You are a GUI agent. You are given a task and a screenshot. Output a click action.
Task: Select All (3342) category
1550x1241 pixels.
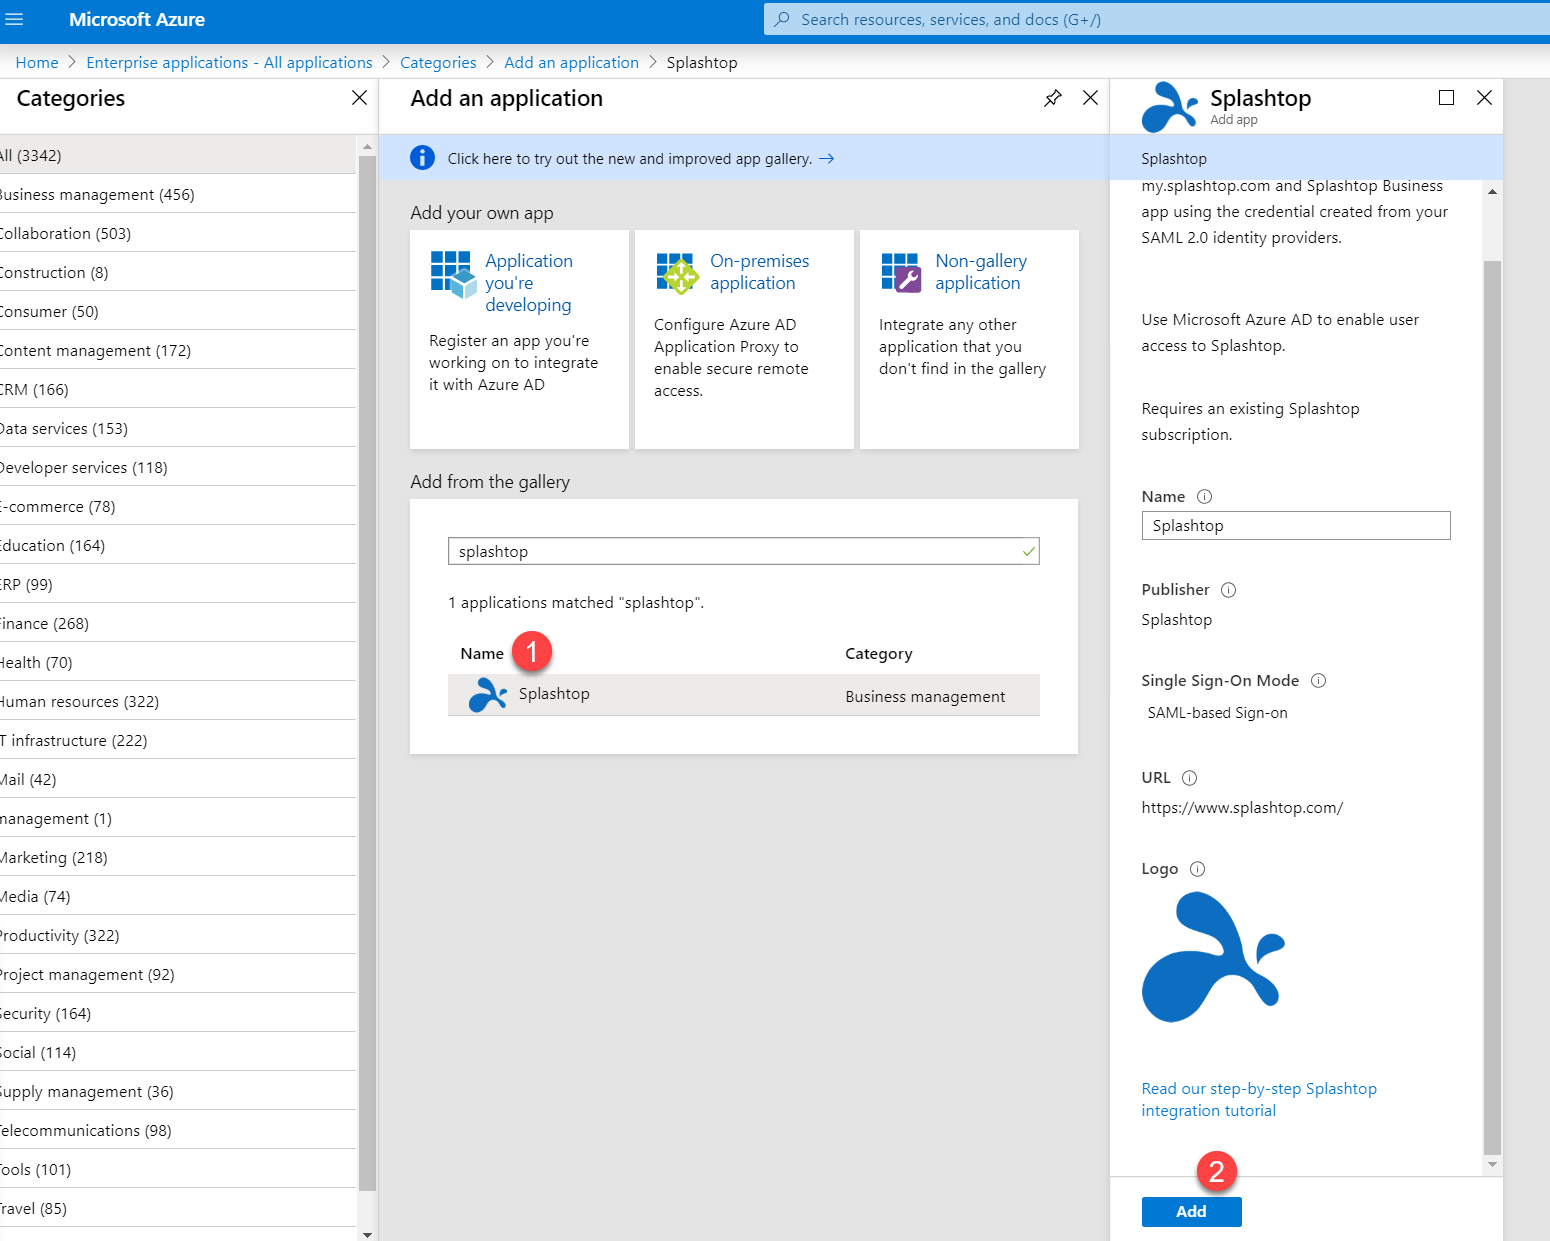click(178, 155)
